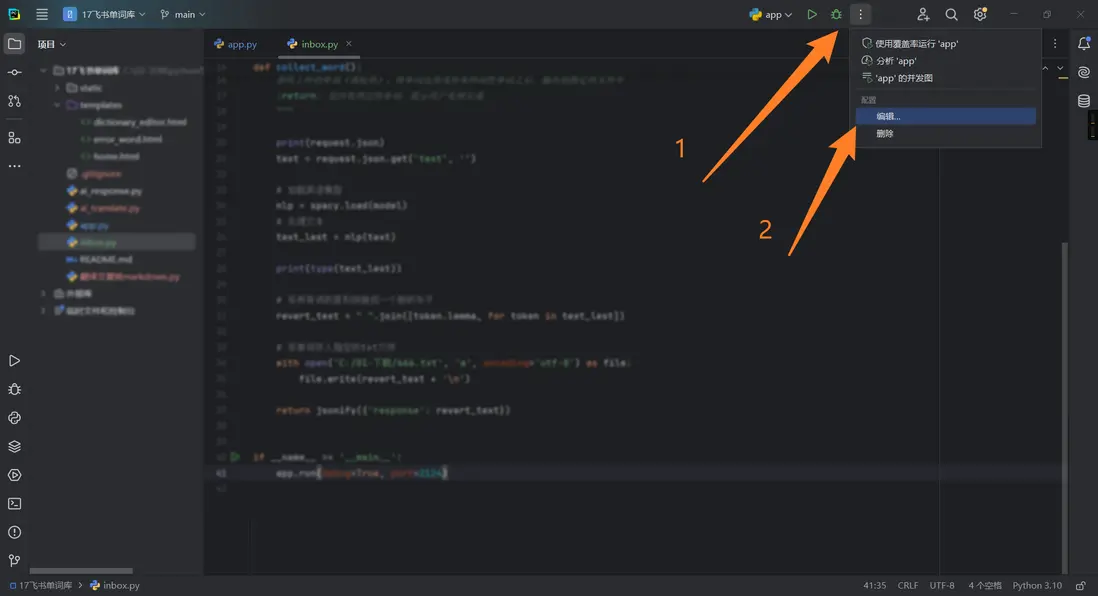1098x596 pixels.
Task: Show more tool windows via left ellipsis
Action: point(14,167)
